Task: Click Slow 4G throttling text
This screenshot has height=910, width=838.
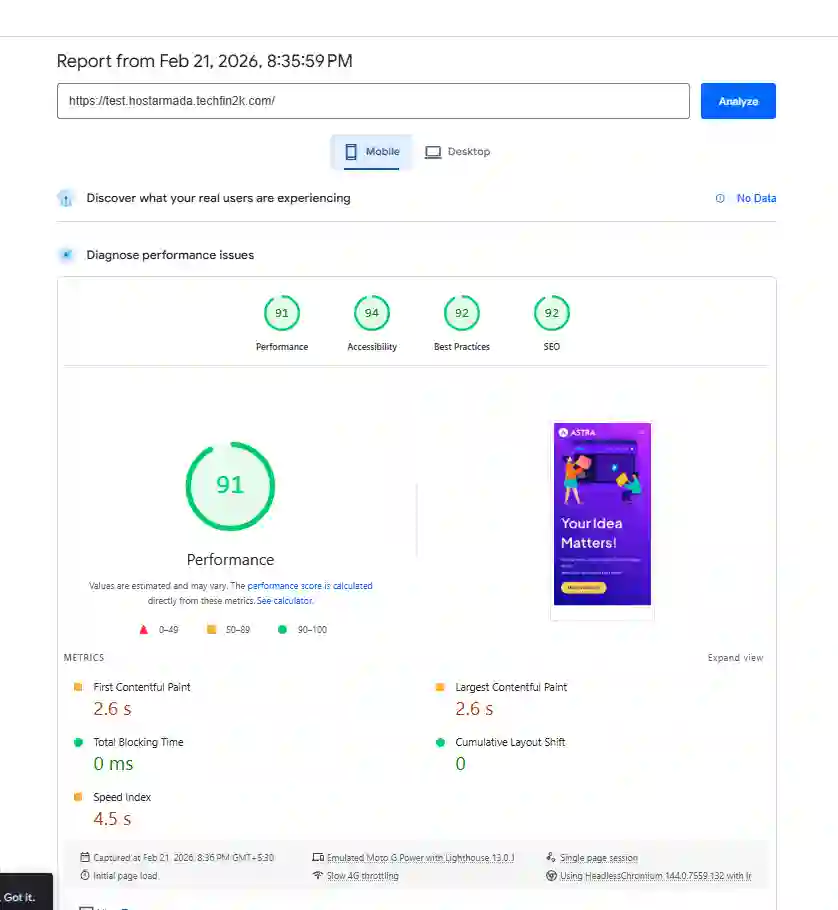Action: [x=363, y=876]
